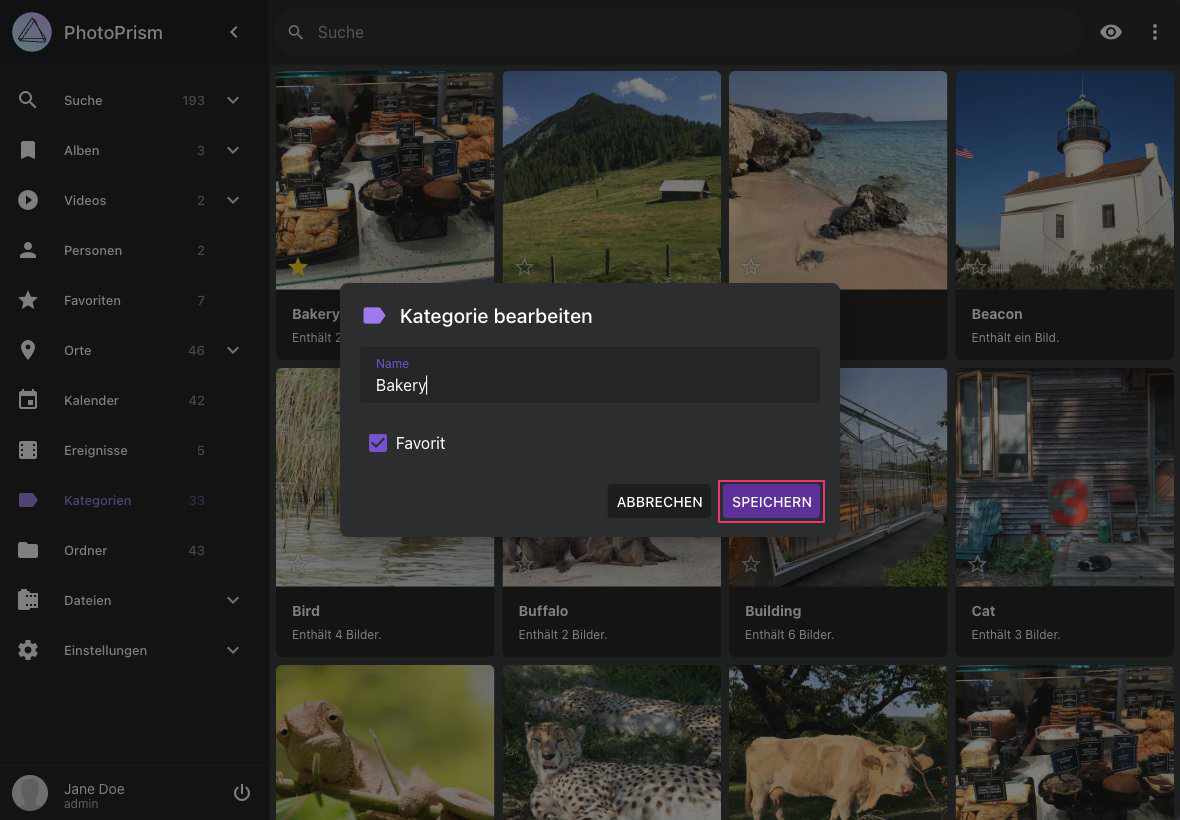The width and height of the screenshot is (1180, 820).
Task: Expand the Orte submenu chevron
Action: click(x=233, y=351)
